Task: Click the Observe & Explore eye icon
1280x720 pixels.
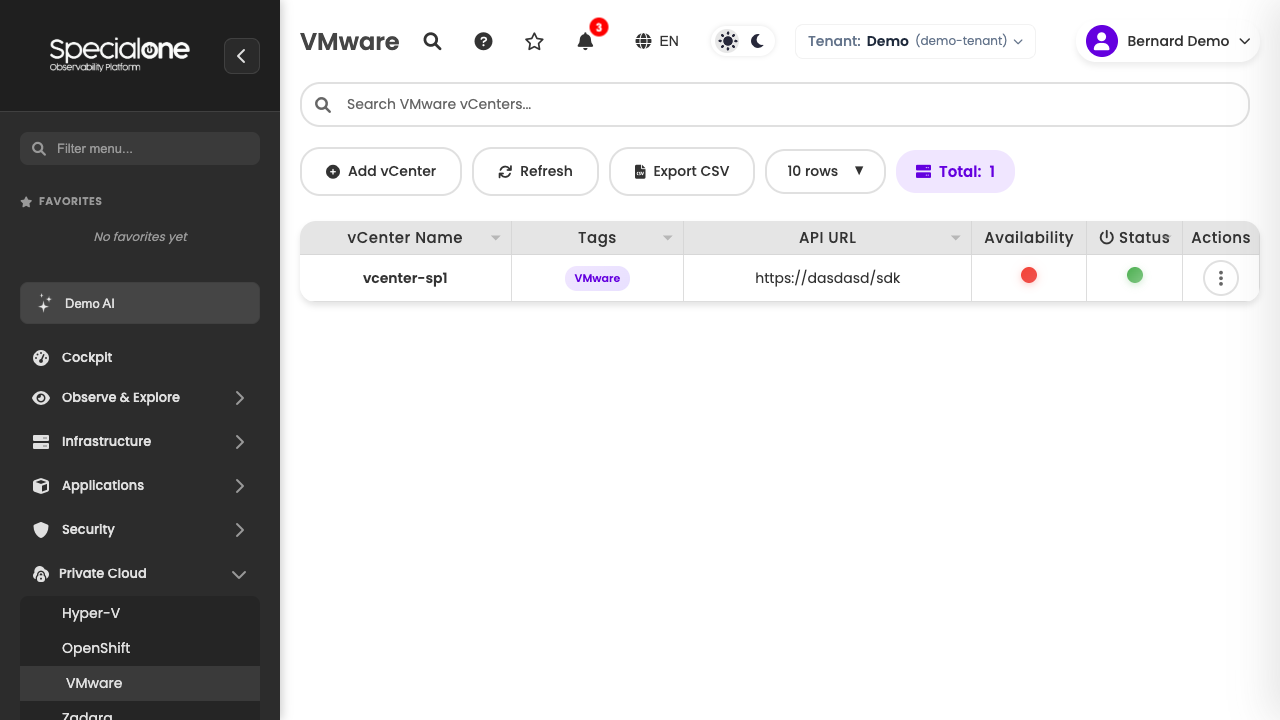Action: [41, 397]
